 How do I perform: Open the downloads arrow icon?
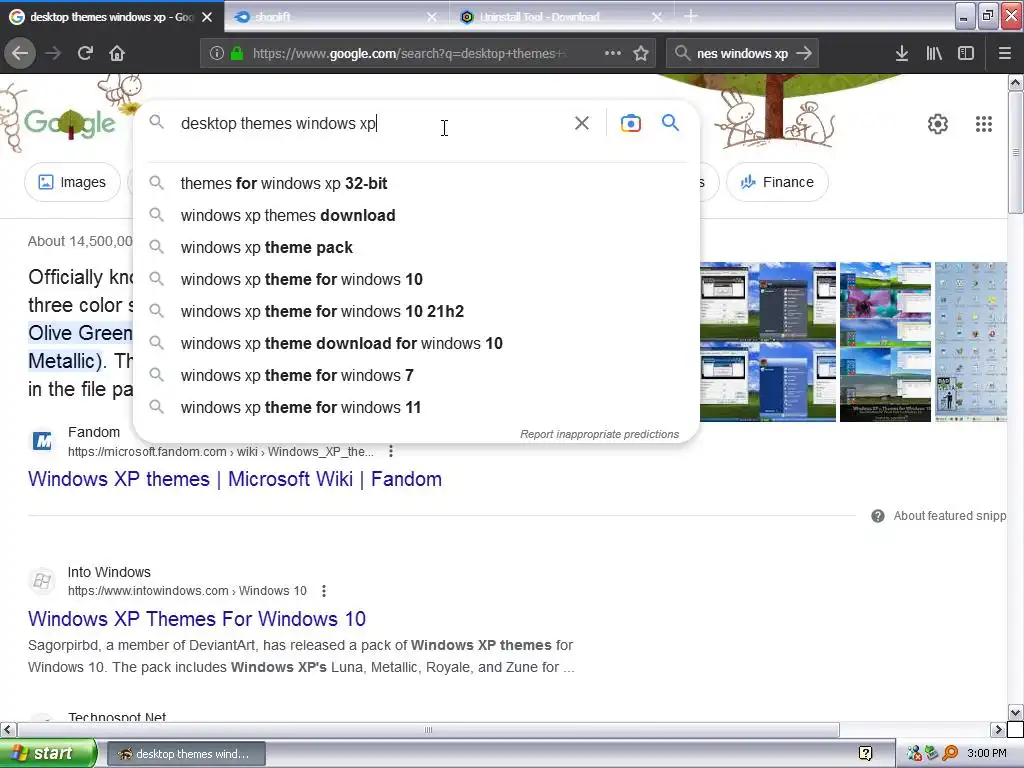coord(902,54)
